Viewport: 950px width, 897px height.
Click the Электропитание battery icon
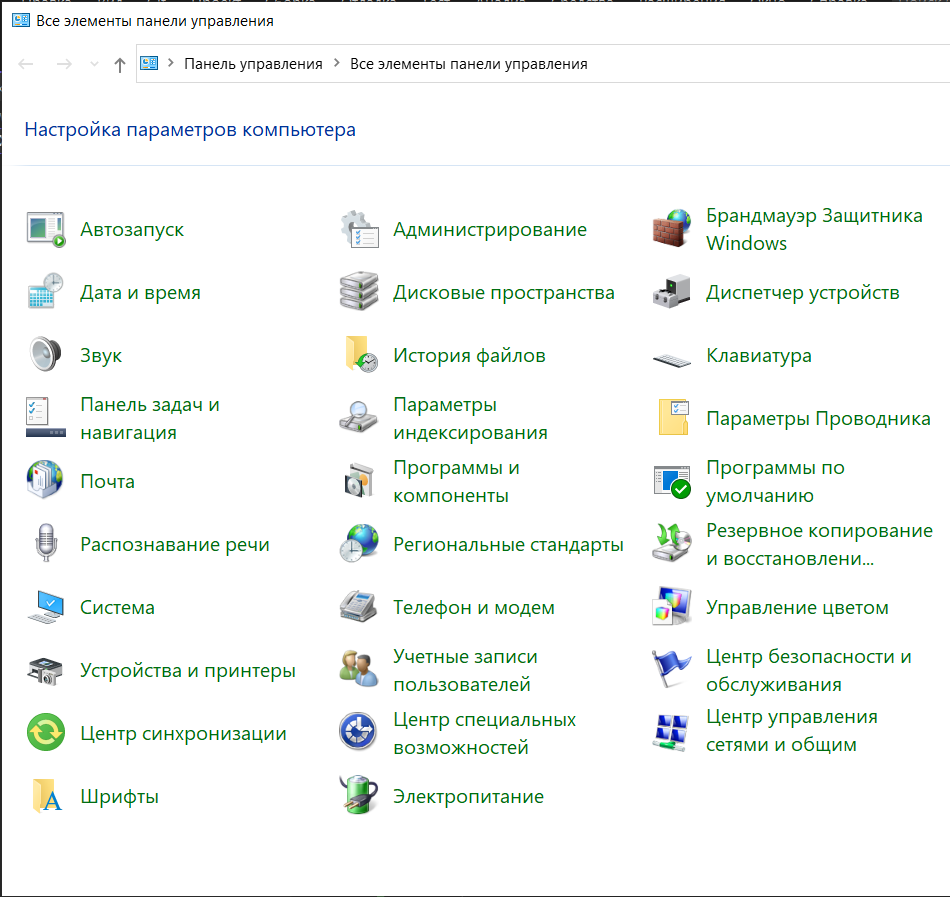tap(359, 796)
